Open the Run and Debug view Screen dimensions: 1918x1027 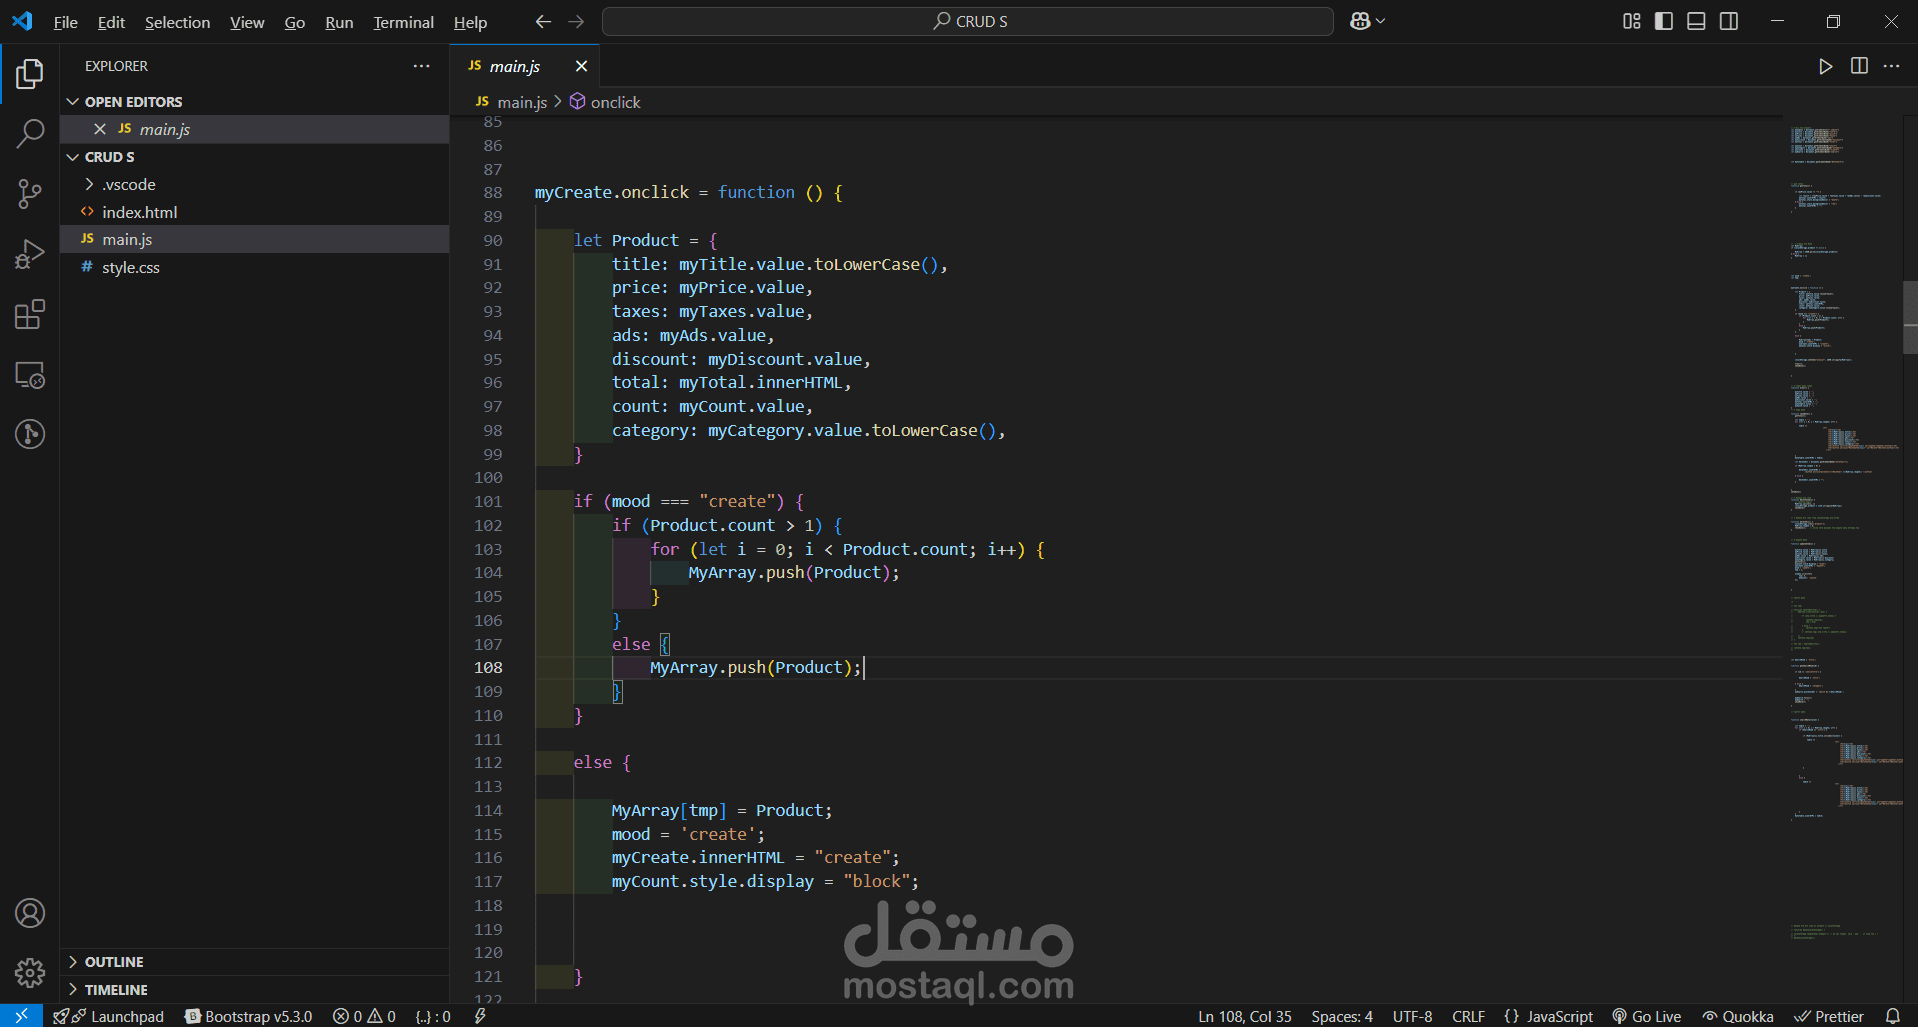(30, 254)
